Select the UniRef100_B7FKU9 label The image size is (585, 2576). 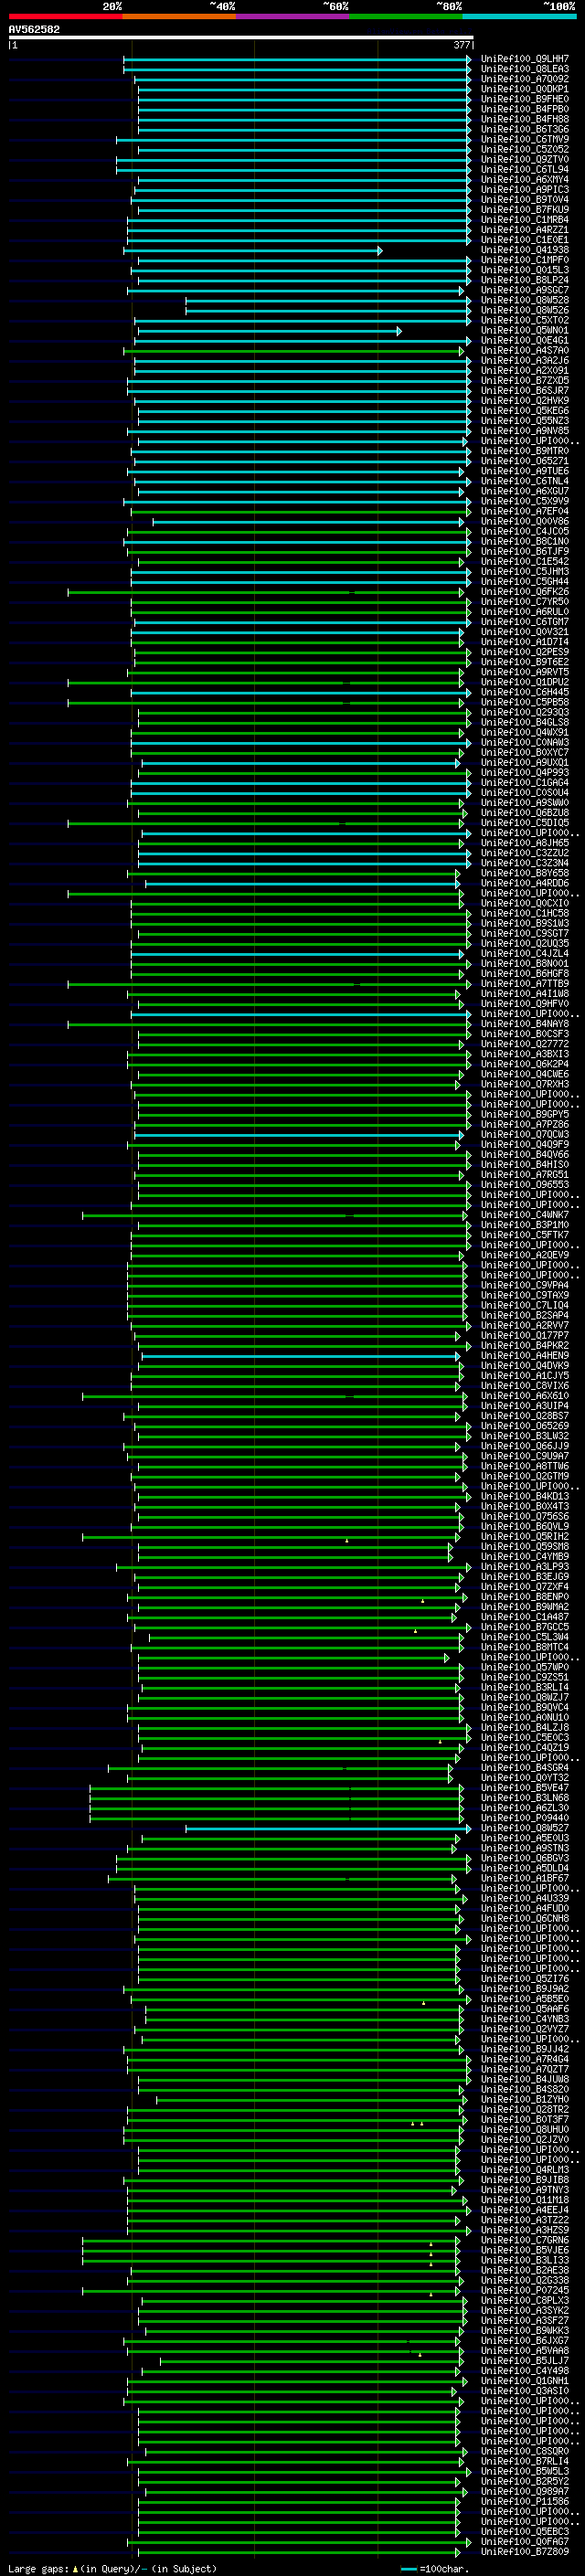[525, 210]
